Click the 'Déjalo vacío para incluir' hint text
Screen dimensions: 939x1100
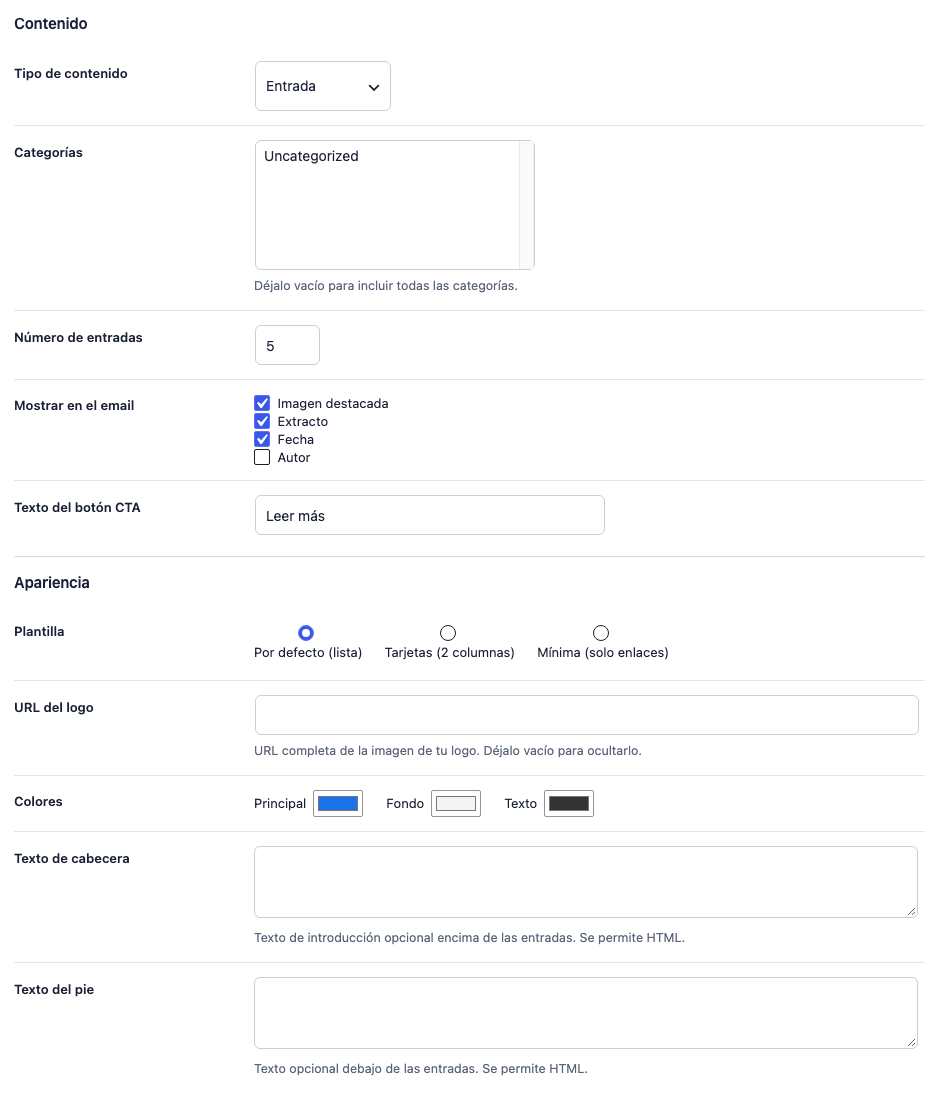[x=386, y=286]
